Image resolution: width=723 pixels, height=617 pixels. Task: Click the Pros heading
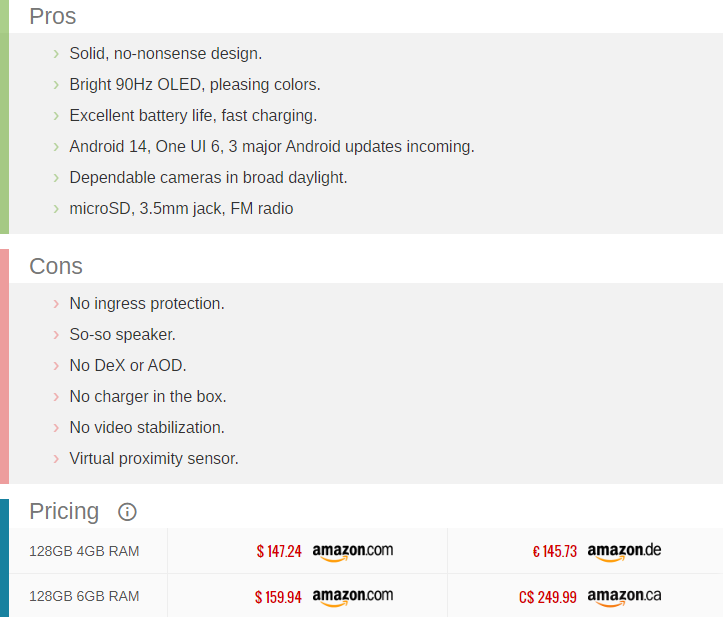click(x=53, y=17)
